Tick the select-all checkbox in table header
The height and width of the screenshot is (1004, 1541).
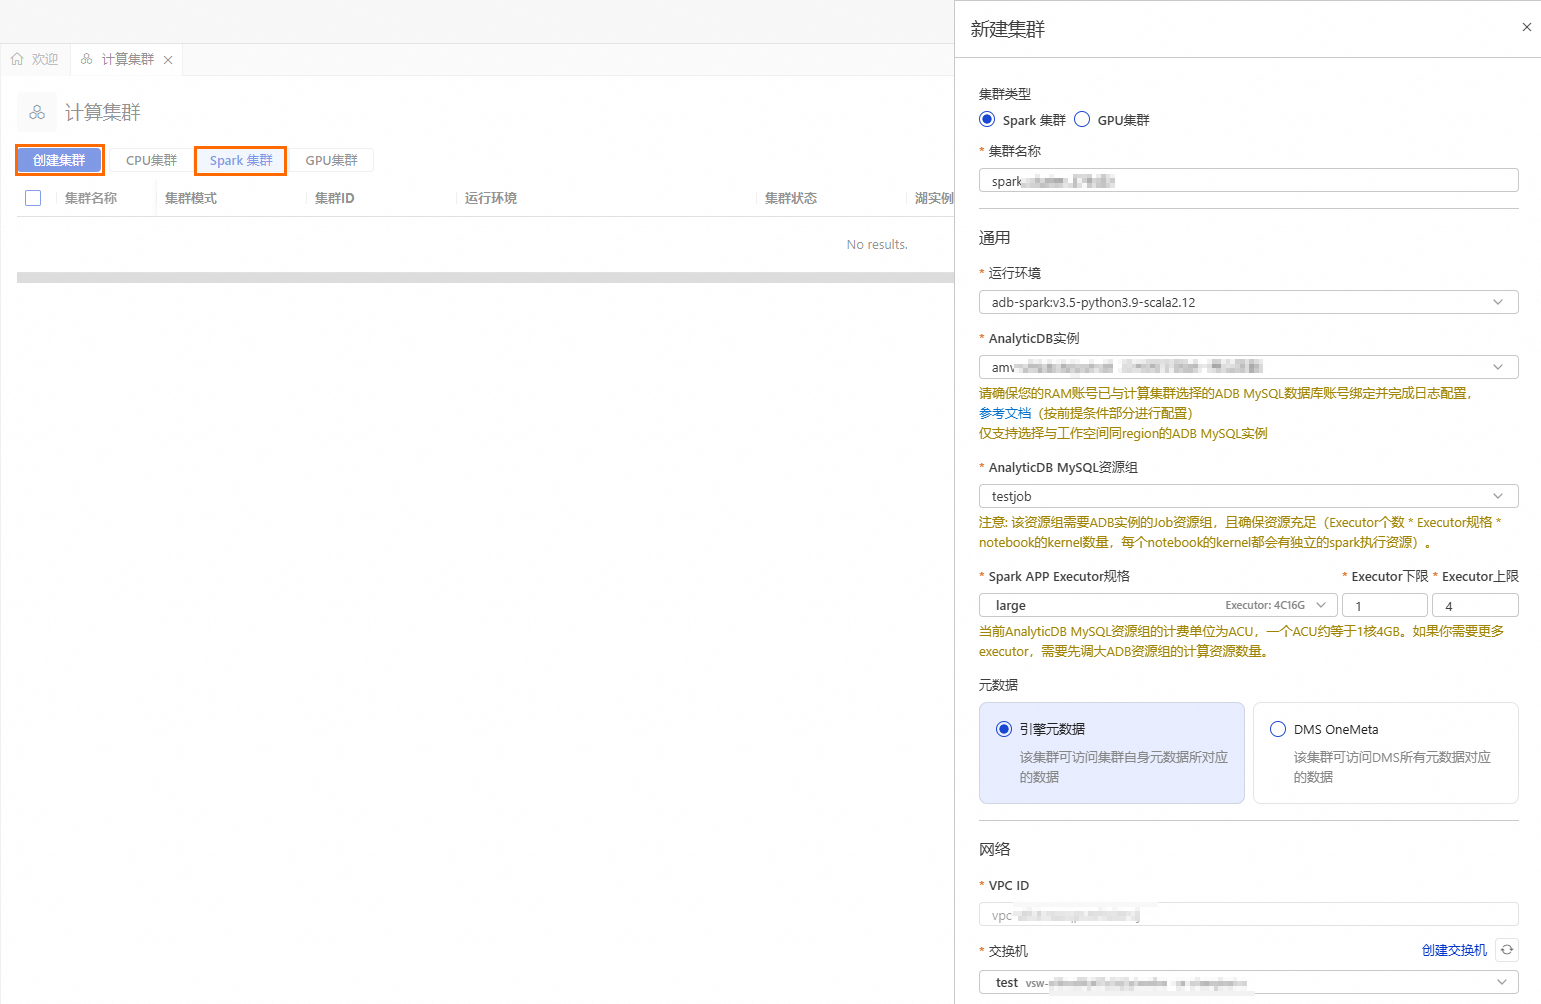[33, 198]
